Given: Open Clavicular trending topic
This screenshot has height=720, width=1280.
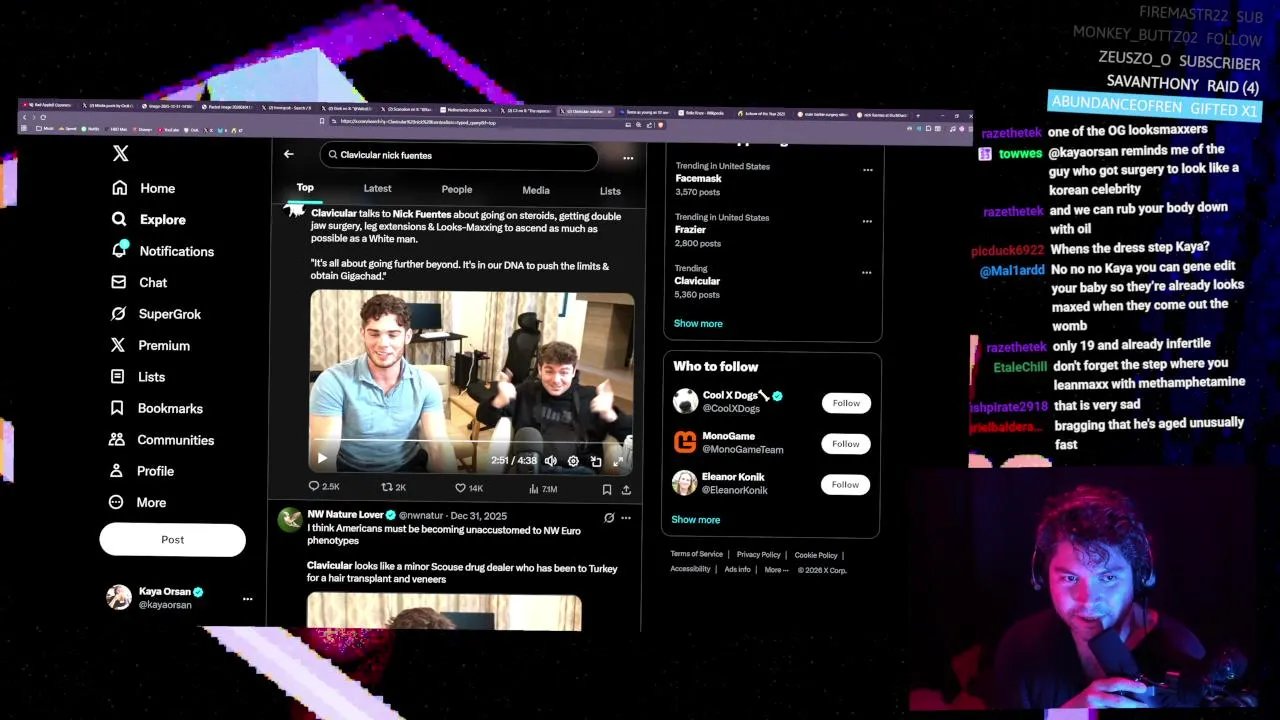Looking at the screenshot, I should tap(697, 281).
